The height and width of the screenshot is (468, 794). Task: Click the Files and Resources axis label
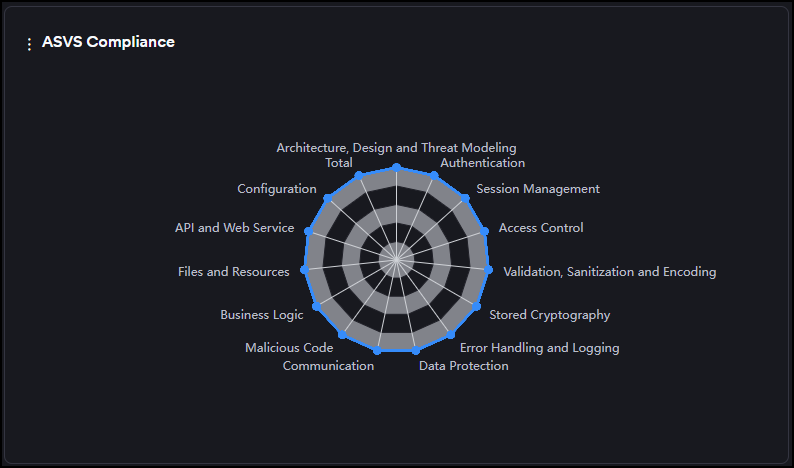[x=233, y=272]
